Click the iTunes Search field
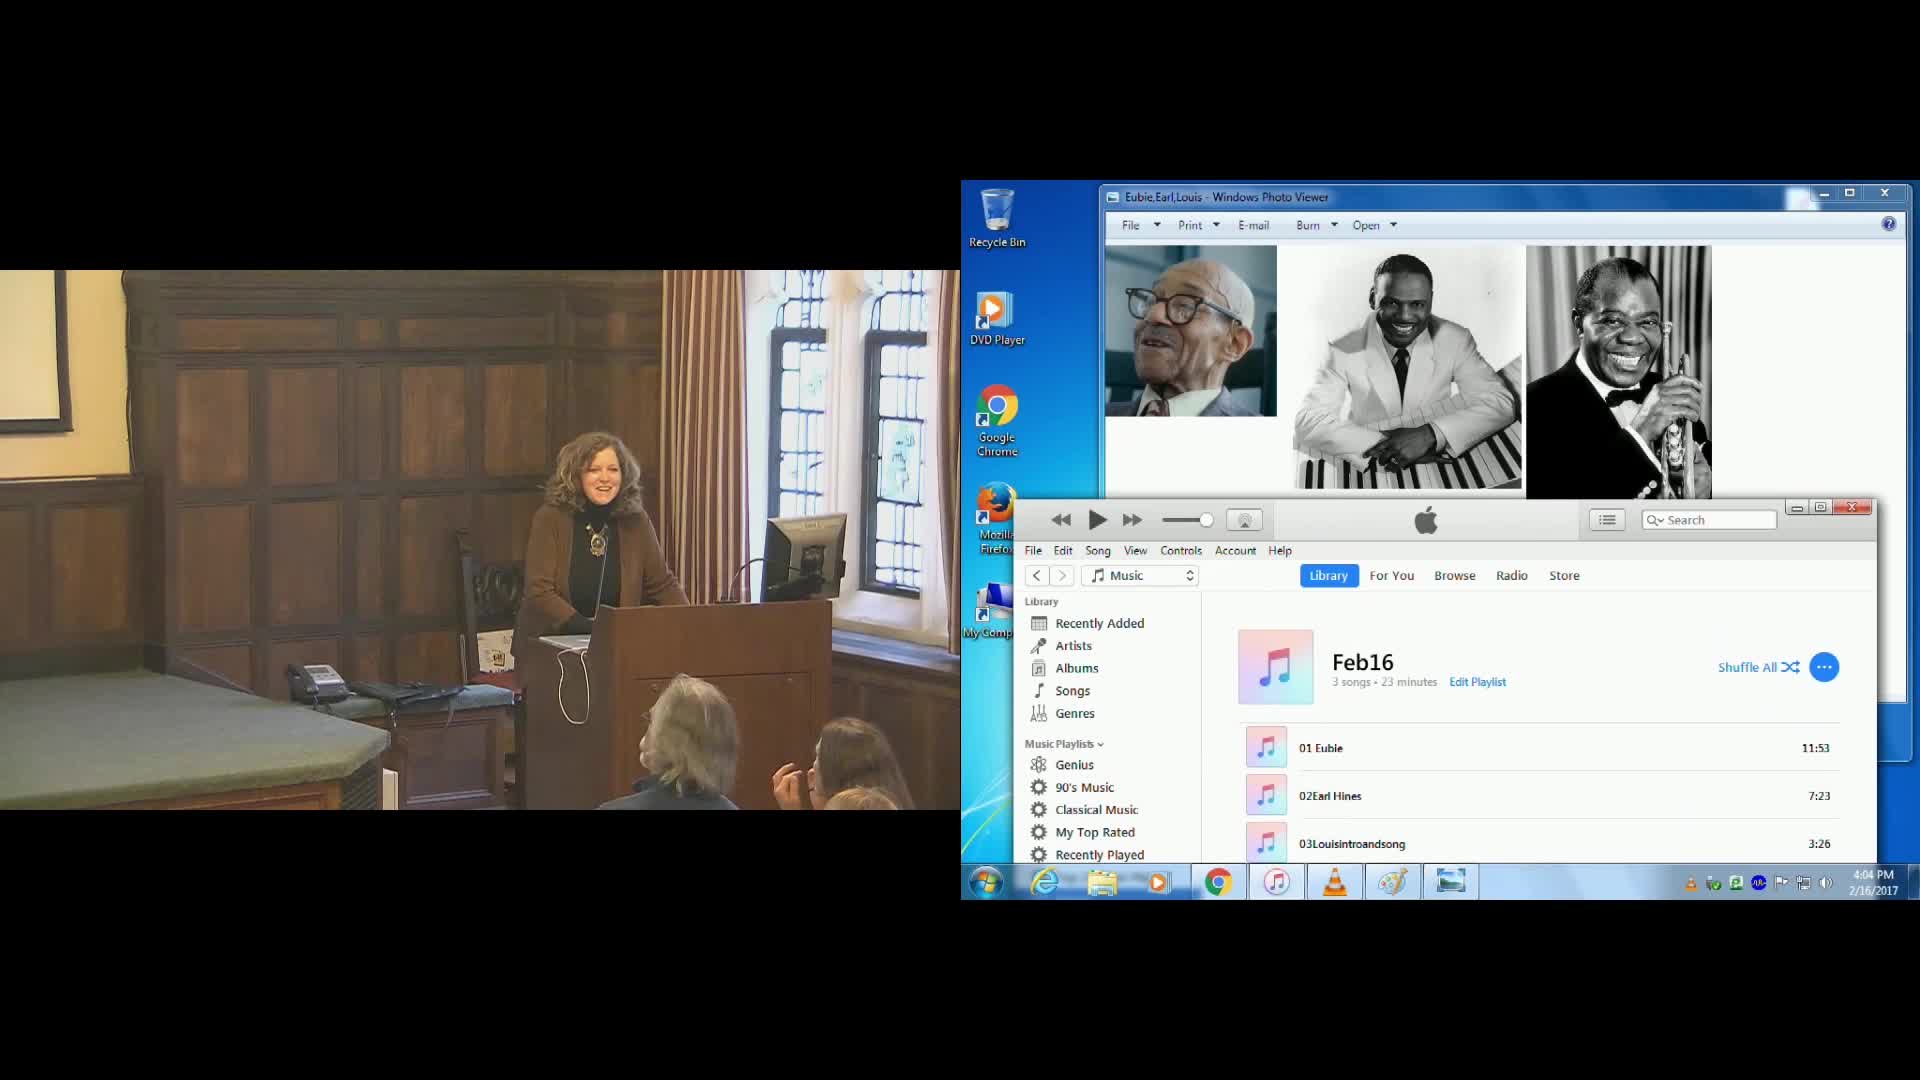This screenshot has width=1920, height=1080. point(1709,520)
